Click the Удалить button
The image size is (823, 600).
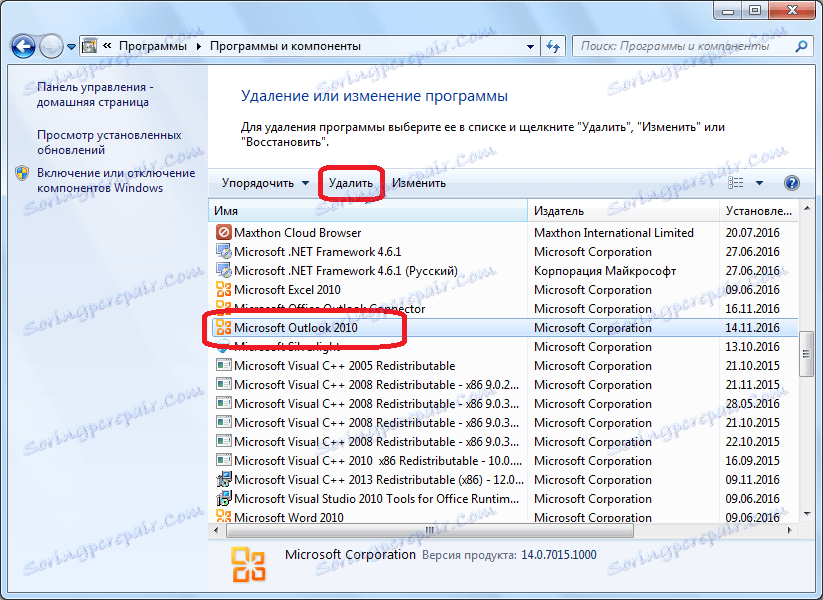pyautogui.click(x=351, y=183)
